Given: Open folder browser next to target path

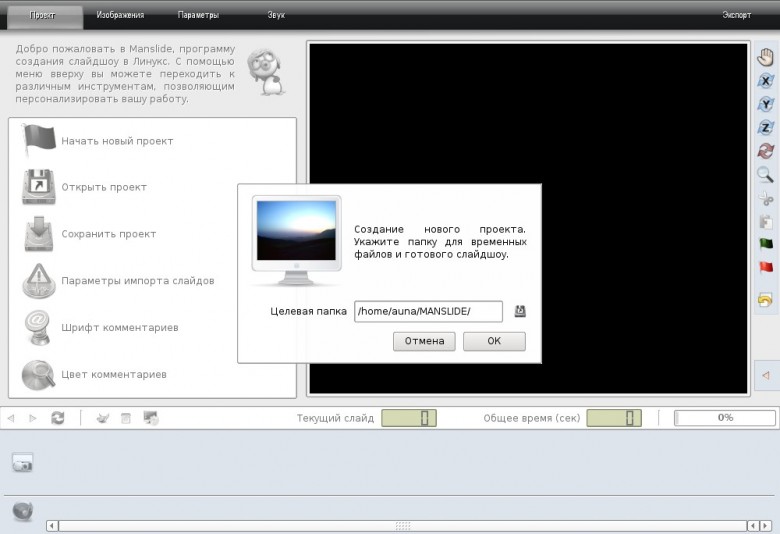Looking at the screenshot, I should point(520,311).
